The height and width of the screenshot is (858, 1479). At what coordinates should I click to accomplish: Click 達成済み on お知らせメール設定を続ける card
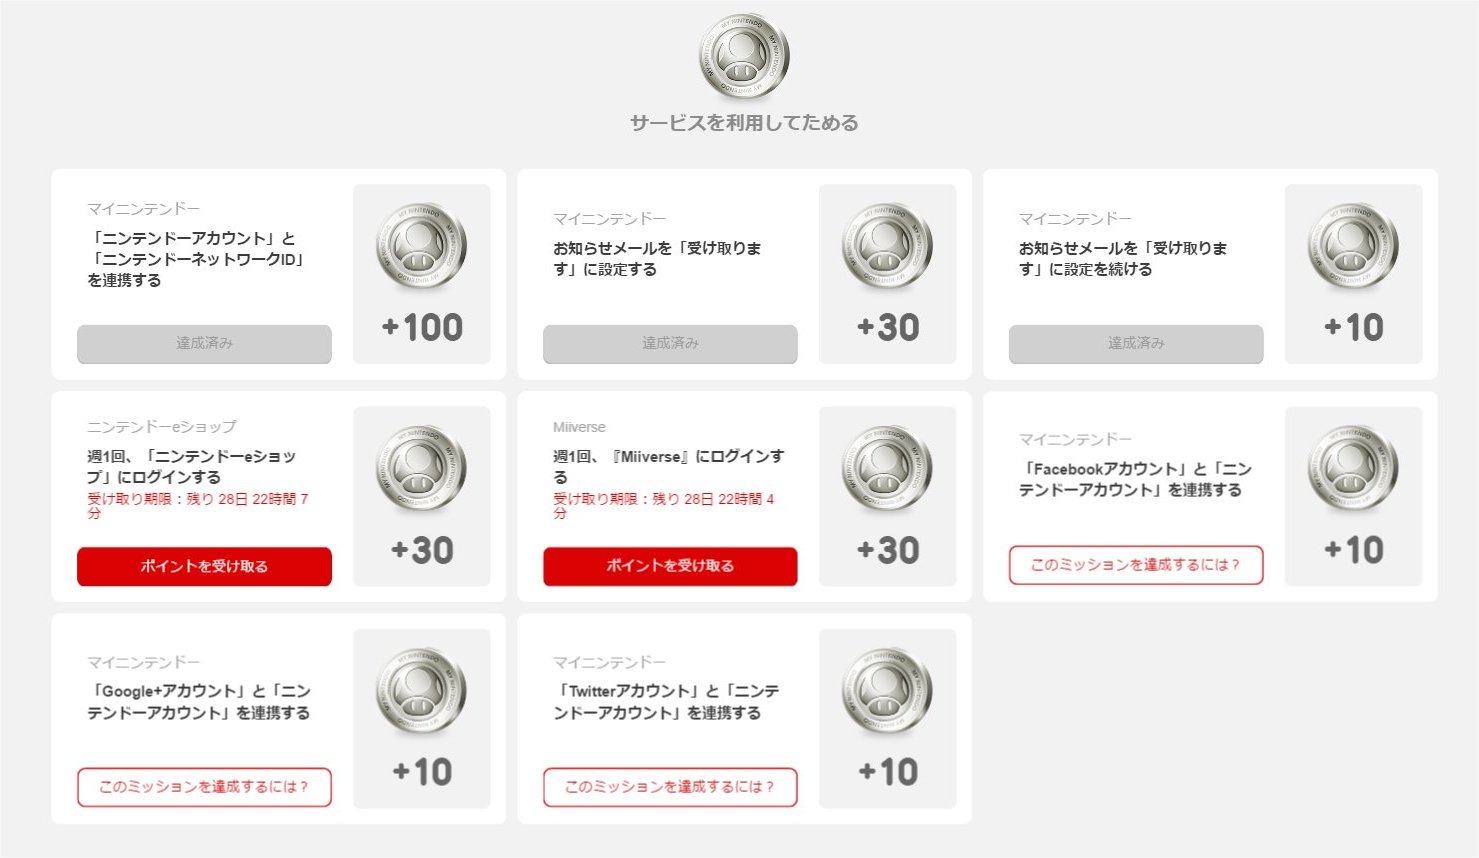point(1135,343)
